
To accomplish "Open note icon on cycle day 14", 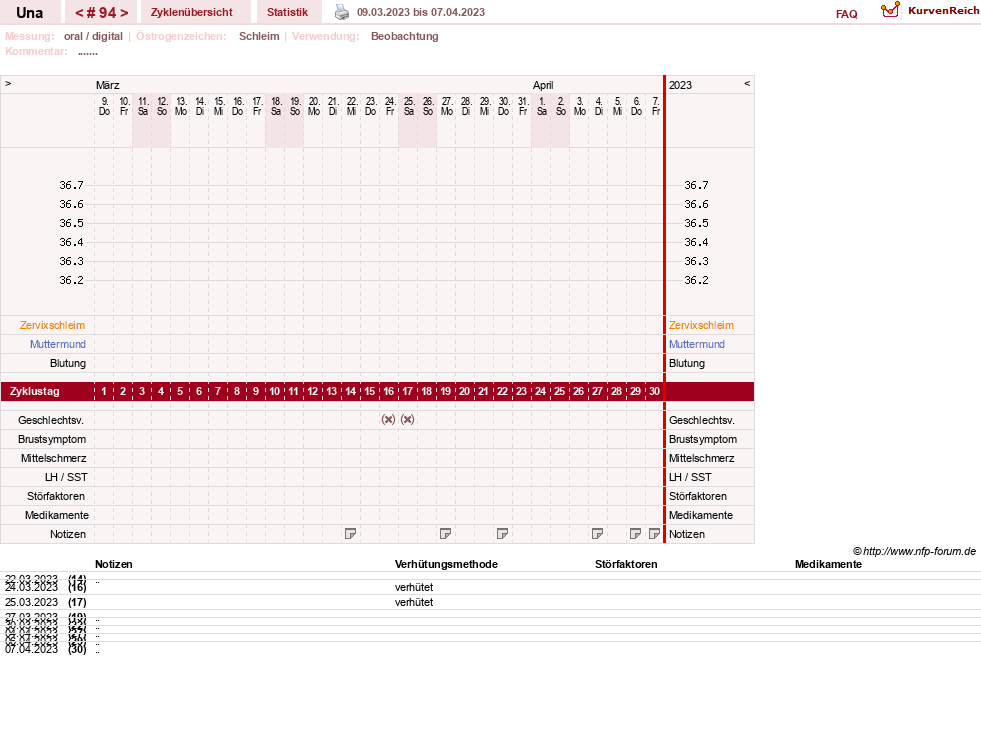I will click(350, 533).
